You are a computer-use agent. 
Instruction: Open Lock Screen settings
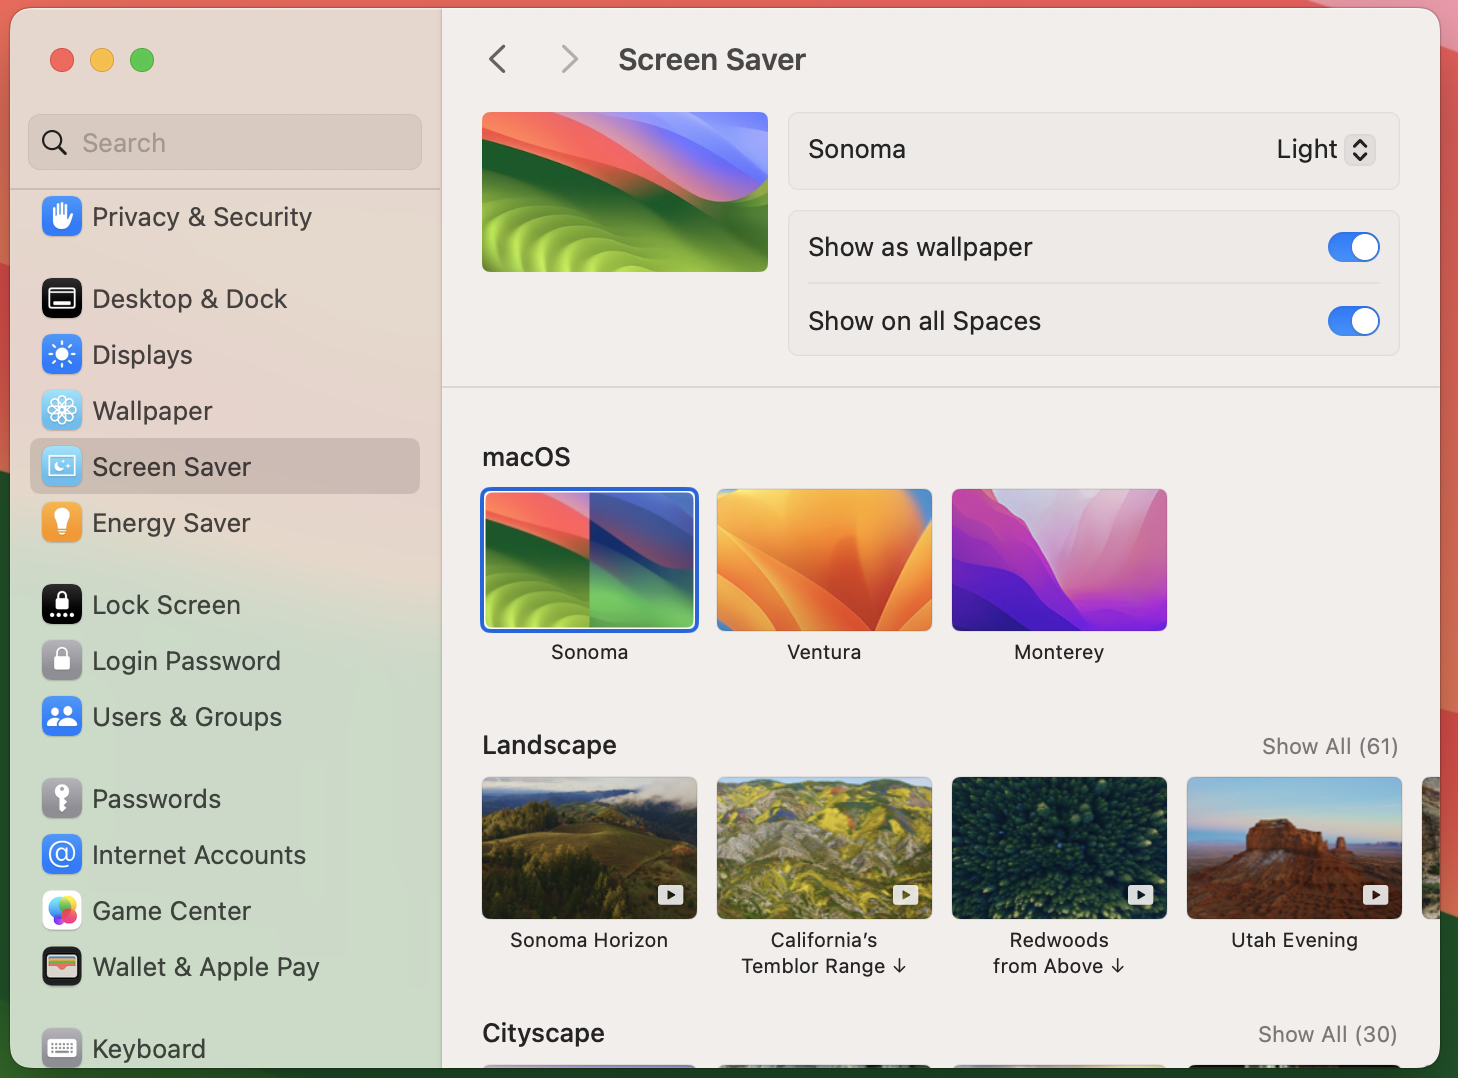tap(225, 604)
